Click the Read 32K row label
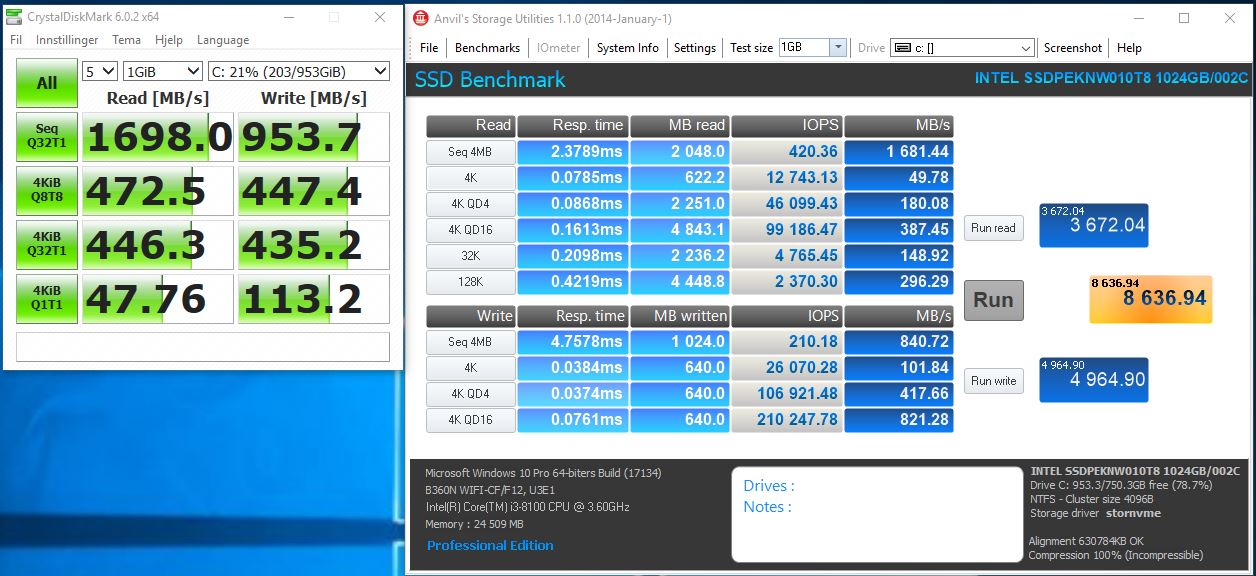1256x576 pixels. [470, 256]
